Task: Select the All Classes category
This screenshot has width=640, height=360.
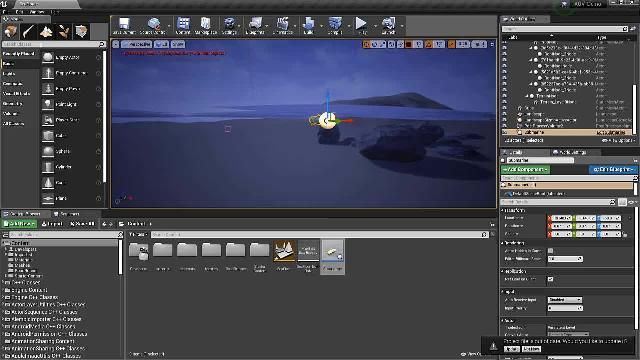Action: pyautogui.click(x=13, y=123)
